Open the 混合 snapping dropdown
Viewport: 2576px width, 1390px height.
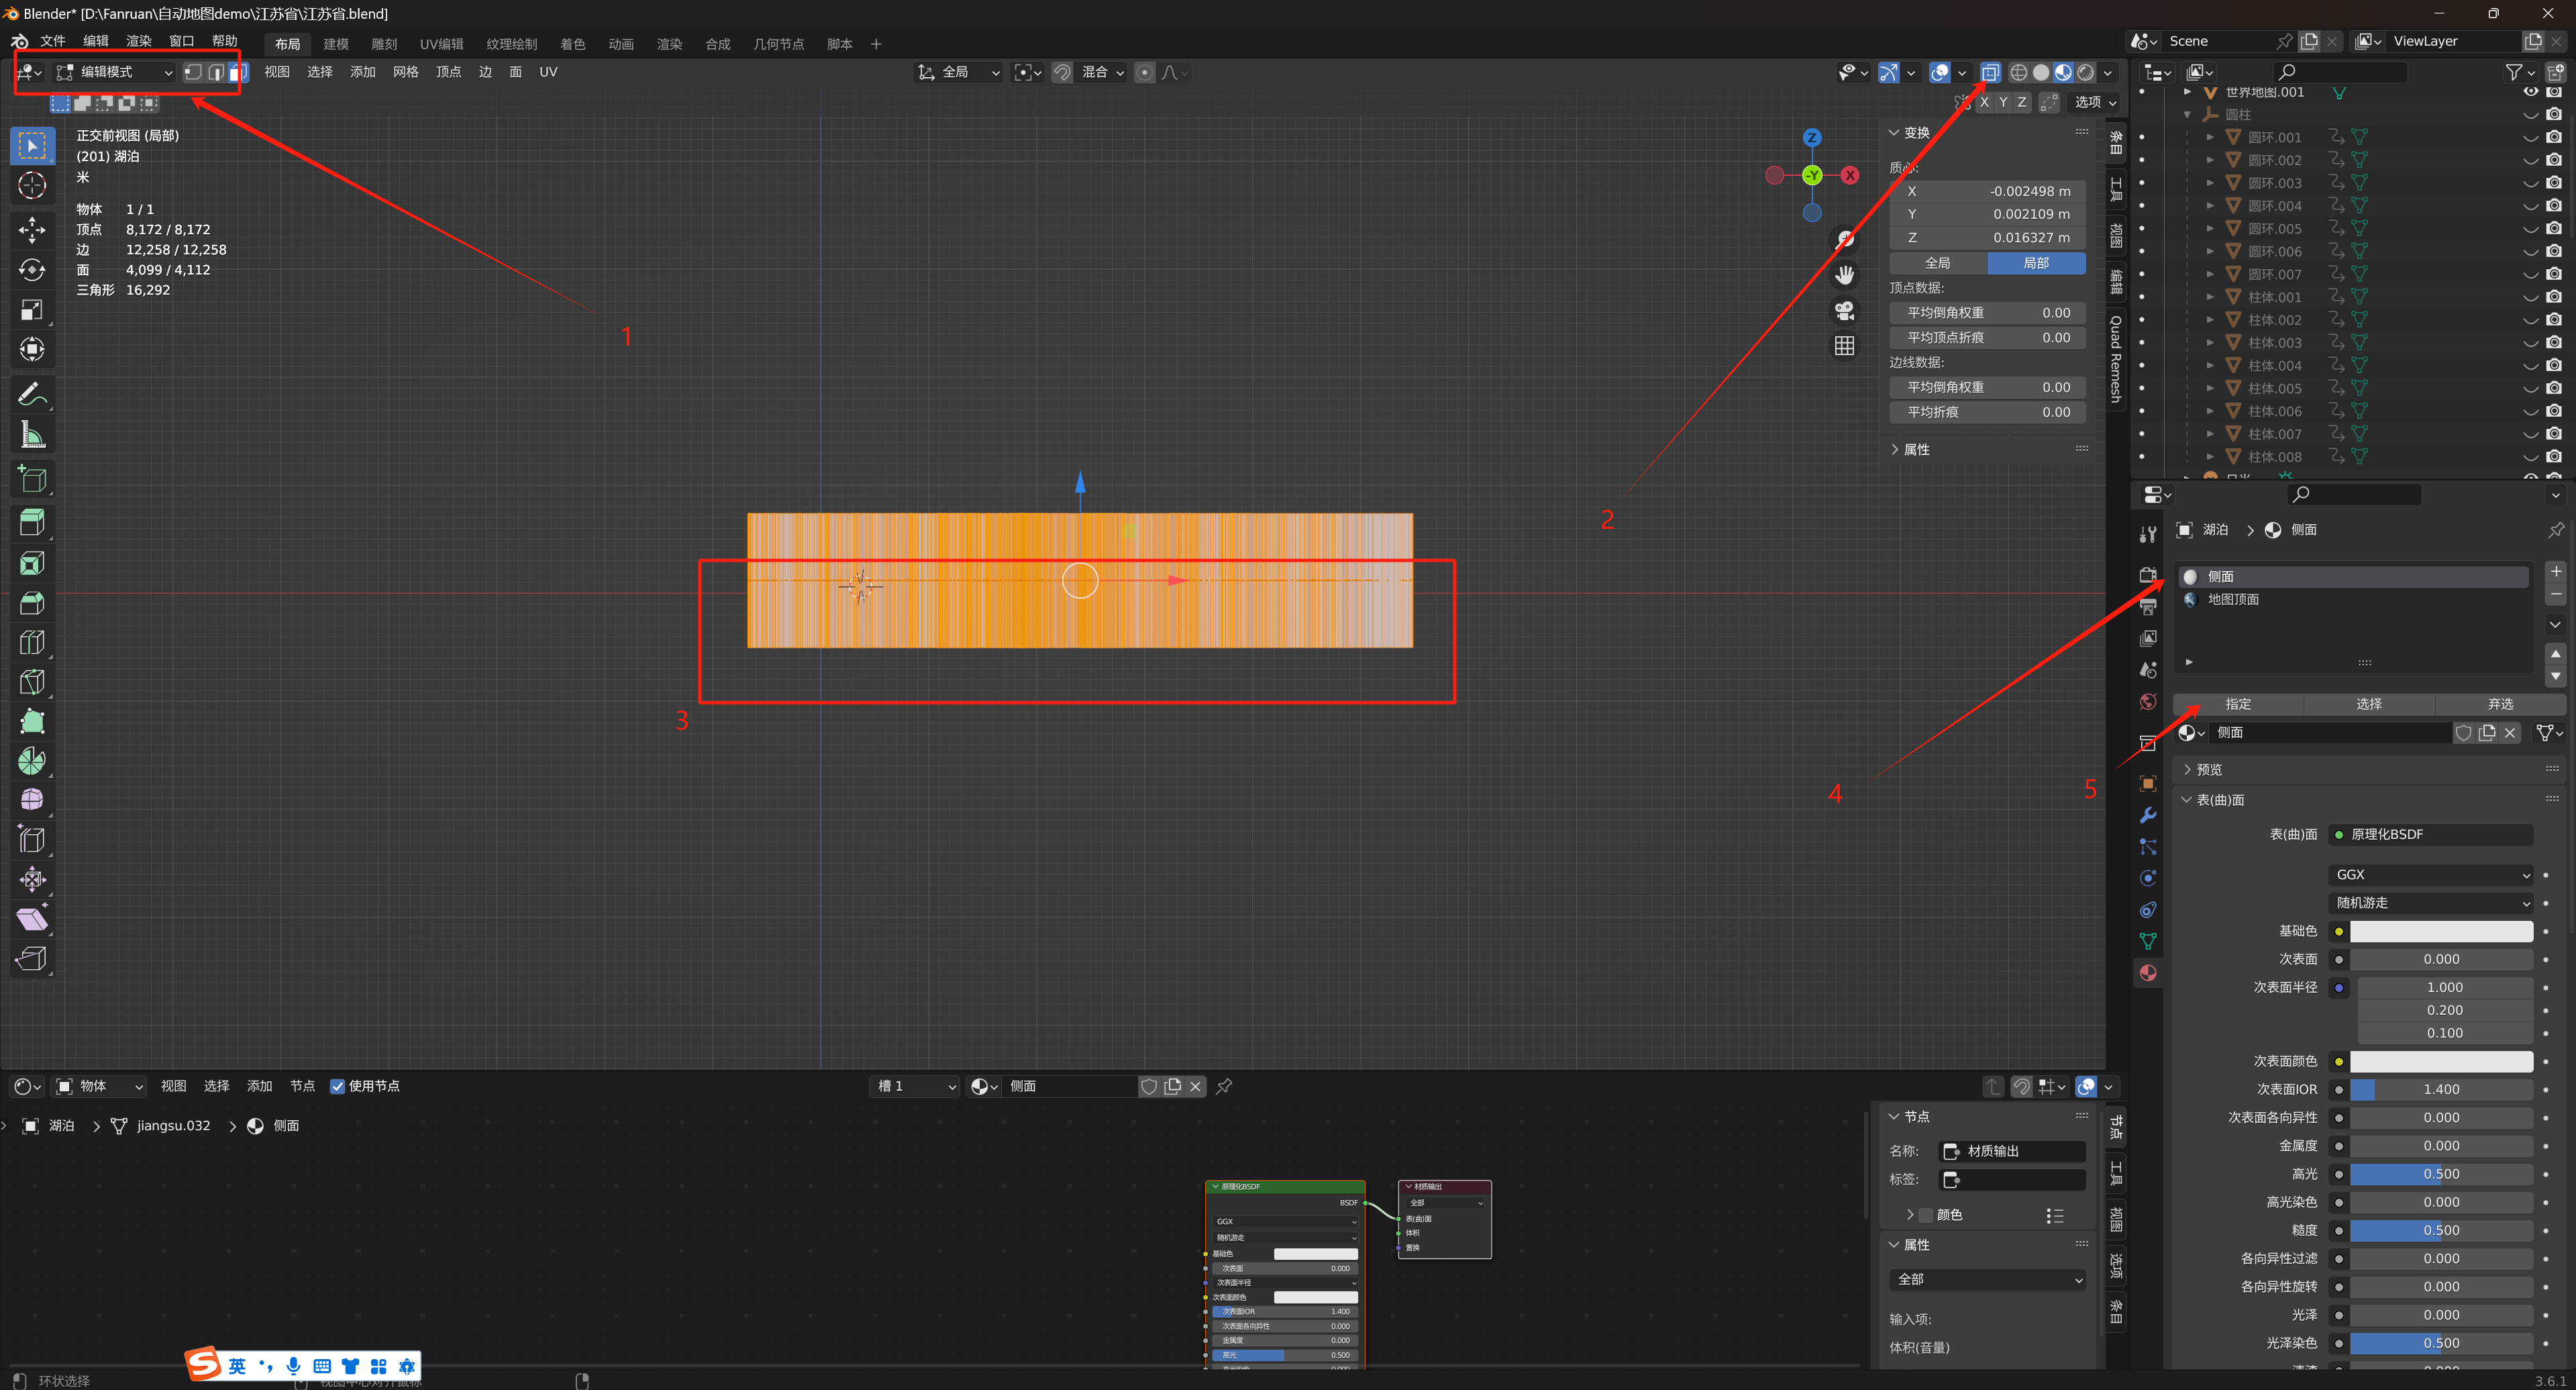click(1103, 72)
